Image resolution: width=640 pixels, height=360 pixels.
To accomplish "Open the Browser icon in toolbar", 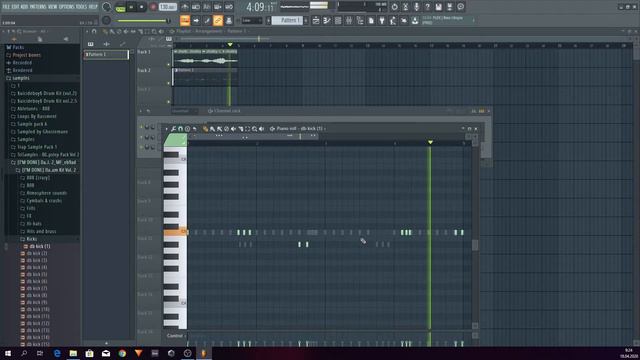I will tap(360, 20).
